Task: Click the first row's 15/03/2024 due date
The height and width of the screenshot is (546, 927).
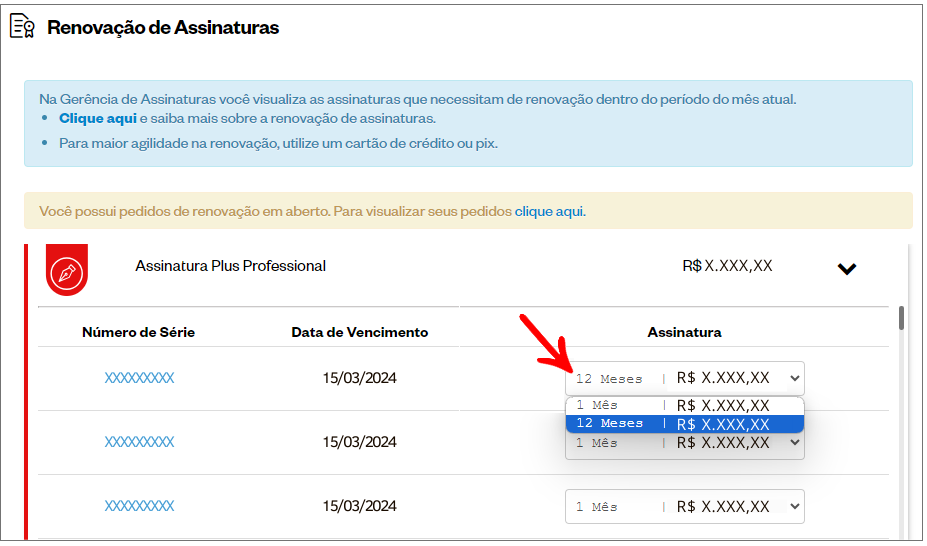Action: click(359, 378)
